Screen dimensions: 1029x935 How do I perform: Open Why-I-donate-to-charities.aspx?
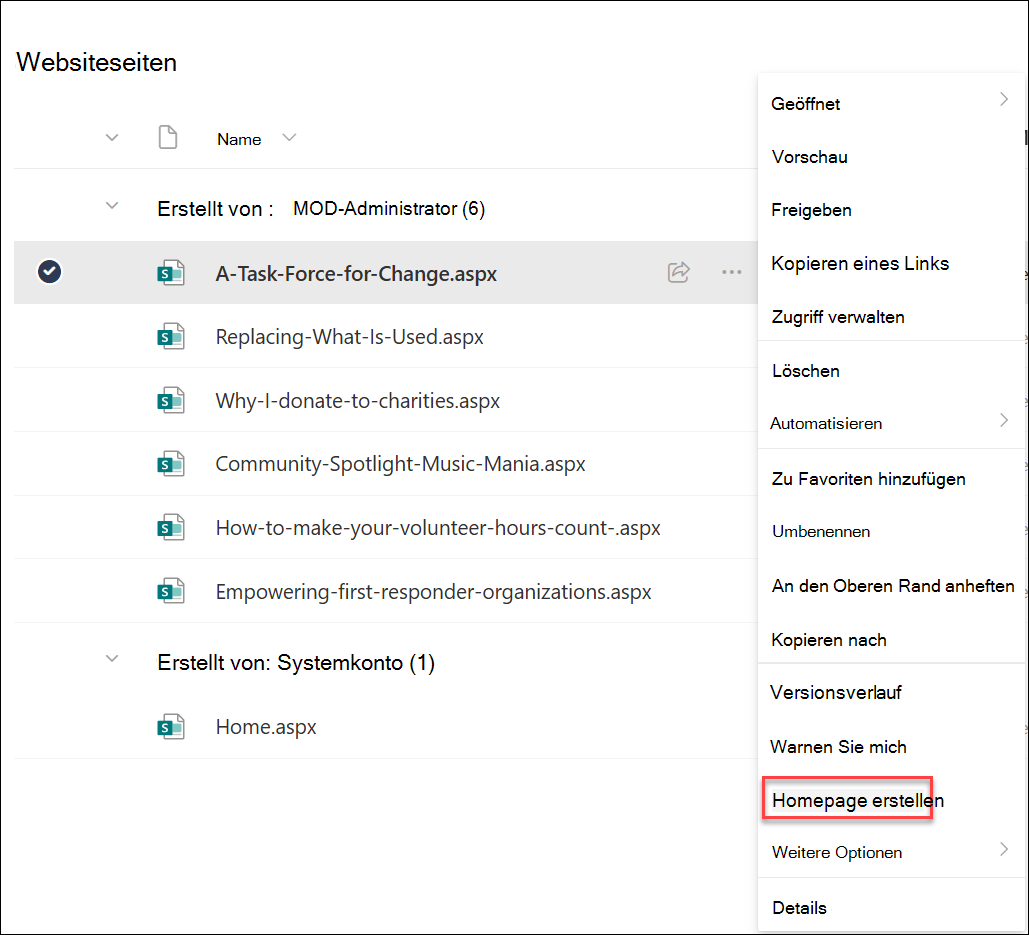point(358,401)
